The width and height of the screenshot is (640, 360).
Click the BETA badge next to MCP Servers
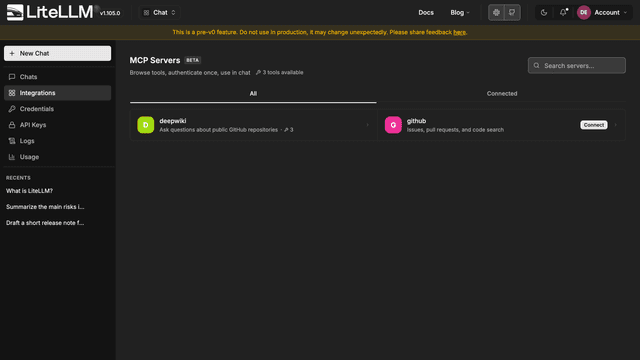[x=193, y=60]
